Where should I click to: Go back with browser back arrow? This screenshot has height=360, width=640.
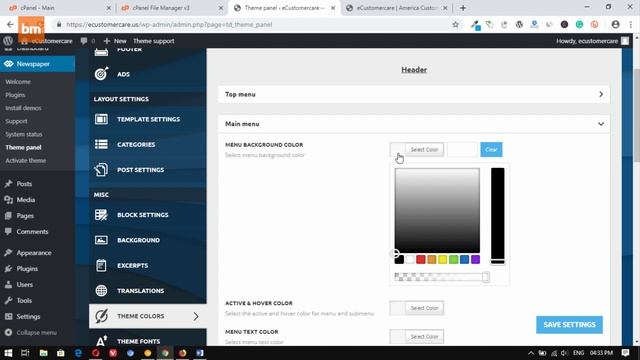[10, 24]
